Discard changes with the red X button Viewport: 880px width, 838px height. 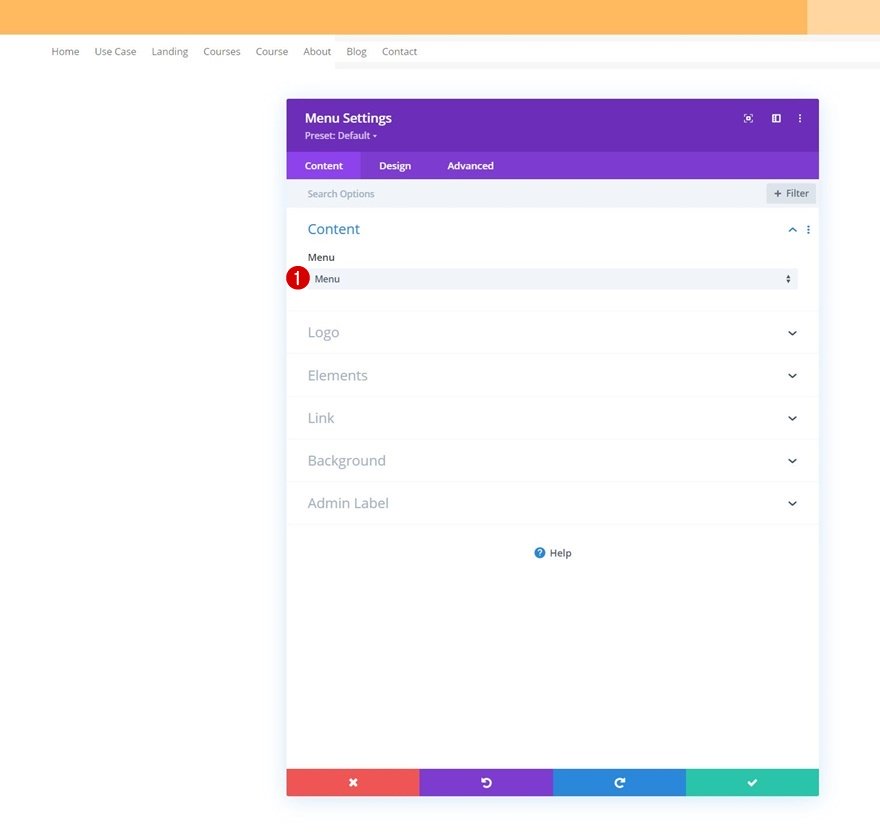[x=353, y=782]
